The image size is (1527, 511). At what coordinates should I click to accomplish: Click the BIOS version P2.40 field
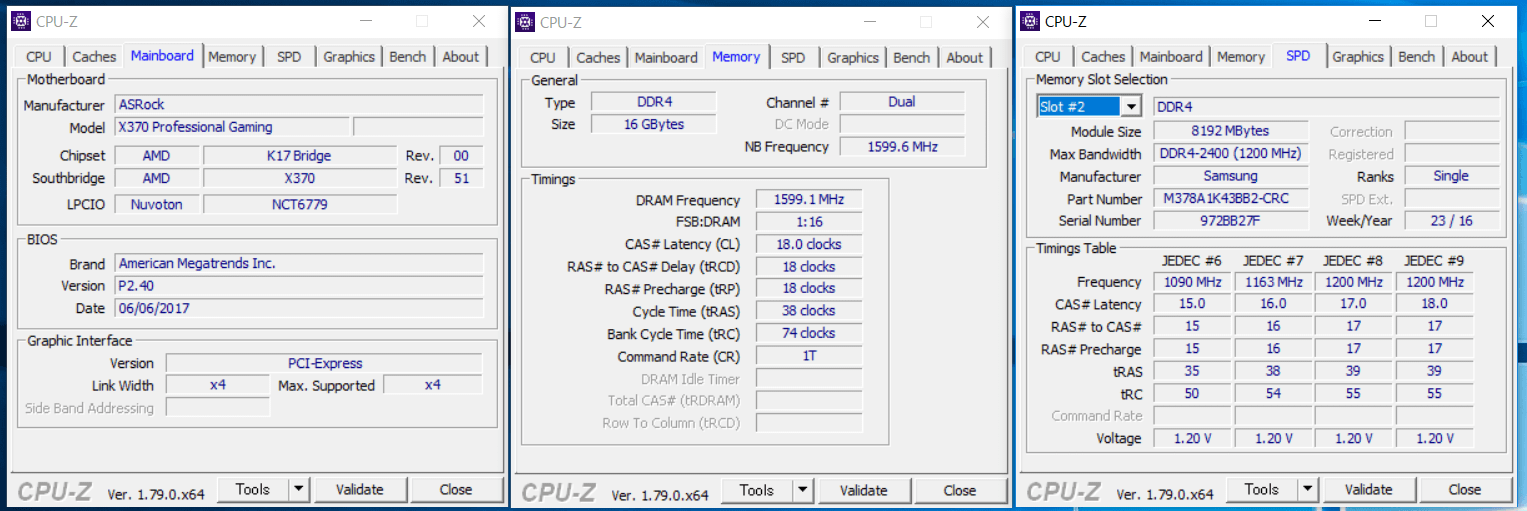tap(299, 286)
